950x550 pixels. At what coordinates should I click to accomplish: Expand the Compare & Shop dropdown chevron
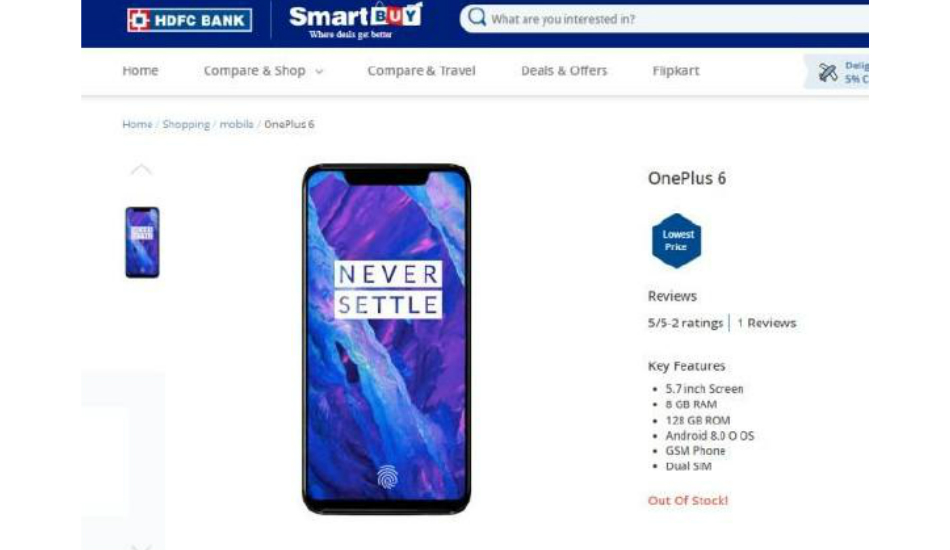(319, 71)
